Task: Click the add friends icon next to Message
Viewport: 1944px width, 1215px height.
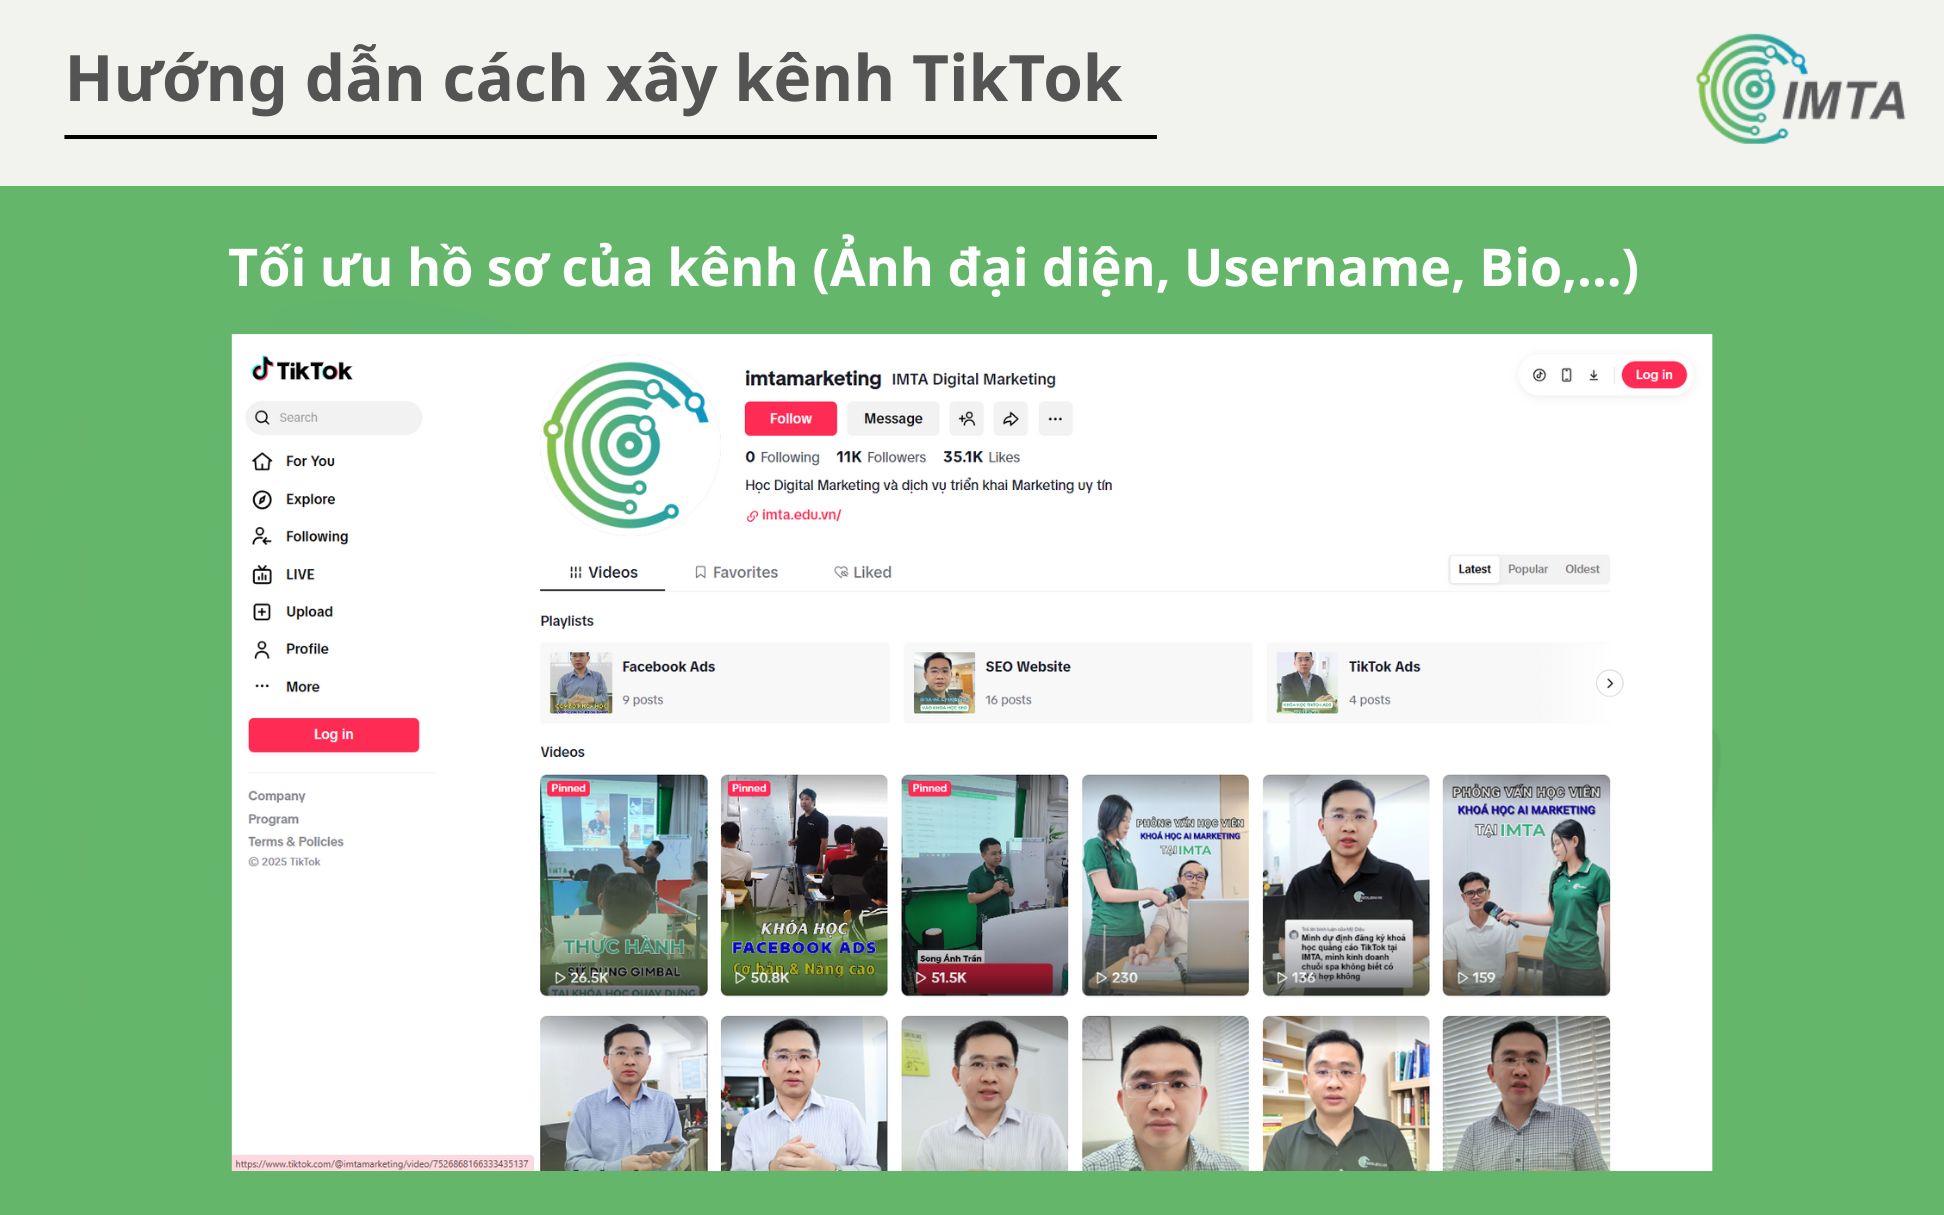Action: [966, 418]
